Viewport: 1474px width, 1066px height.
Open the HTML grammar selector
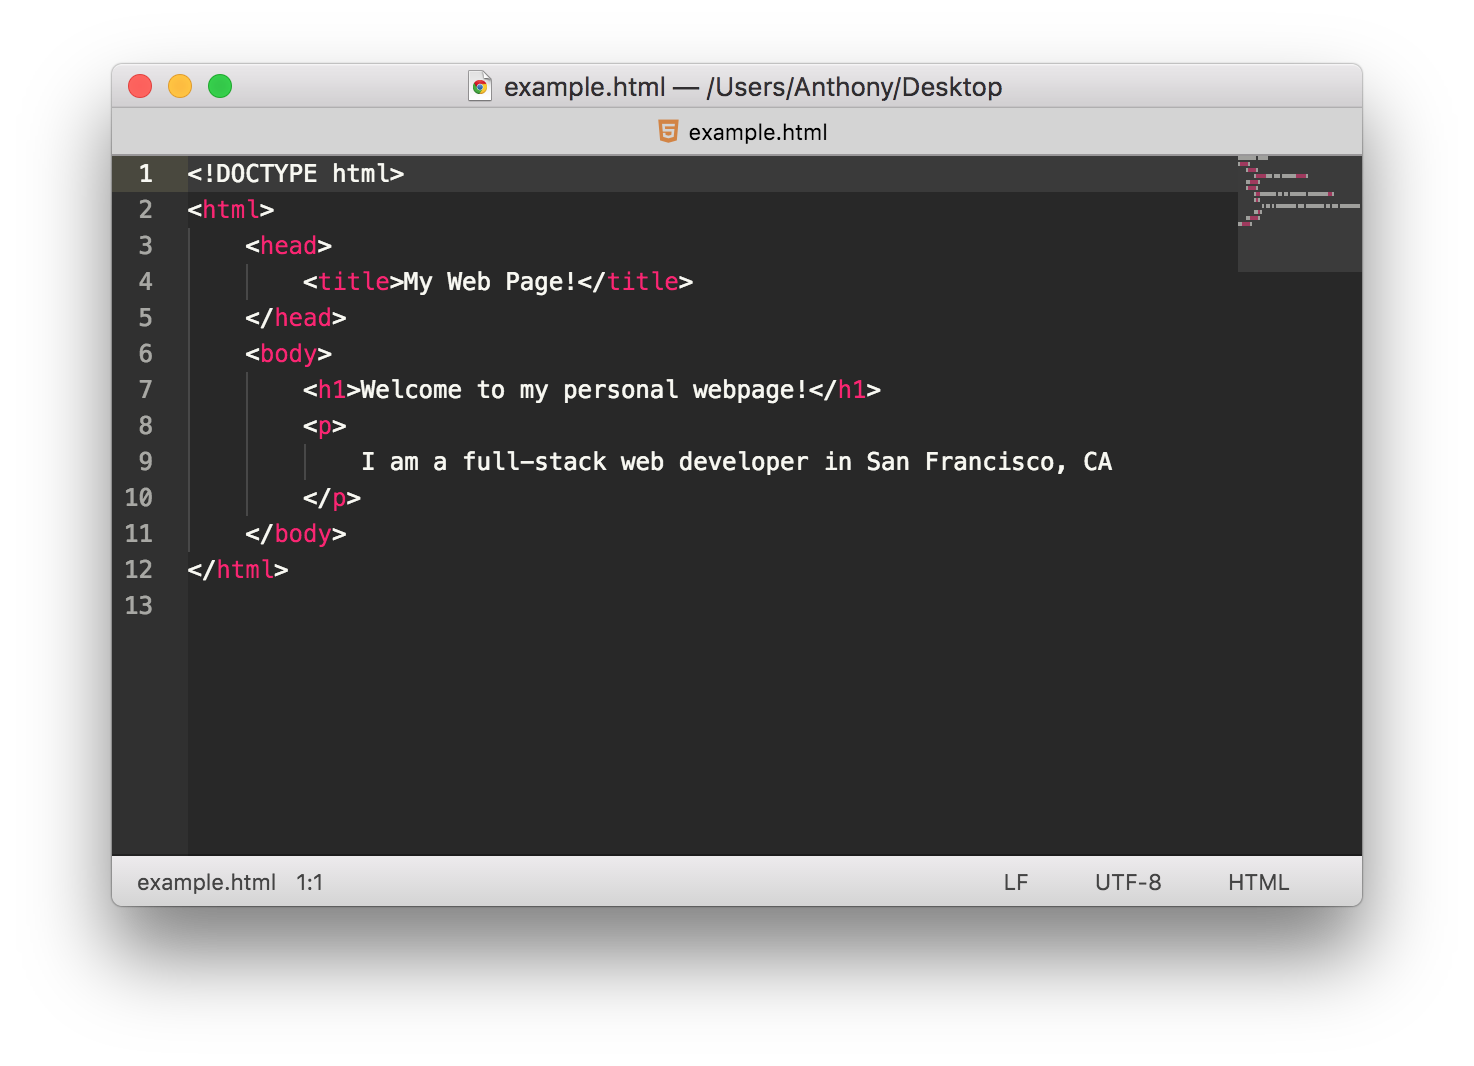[1258, 882]
